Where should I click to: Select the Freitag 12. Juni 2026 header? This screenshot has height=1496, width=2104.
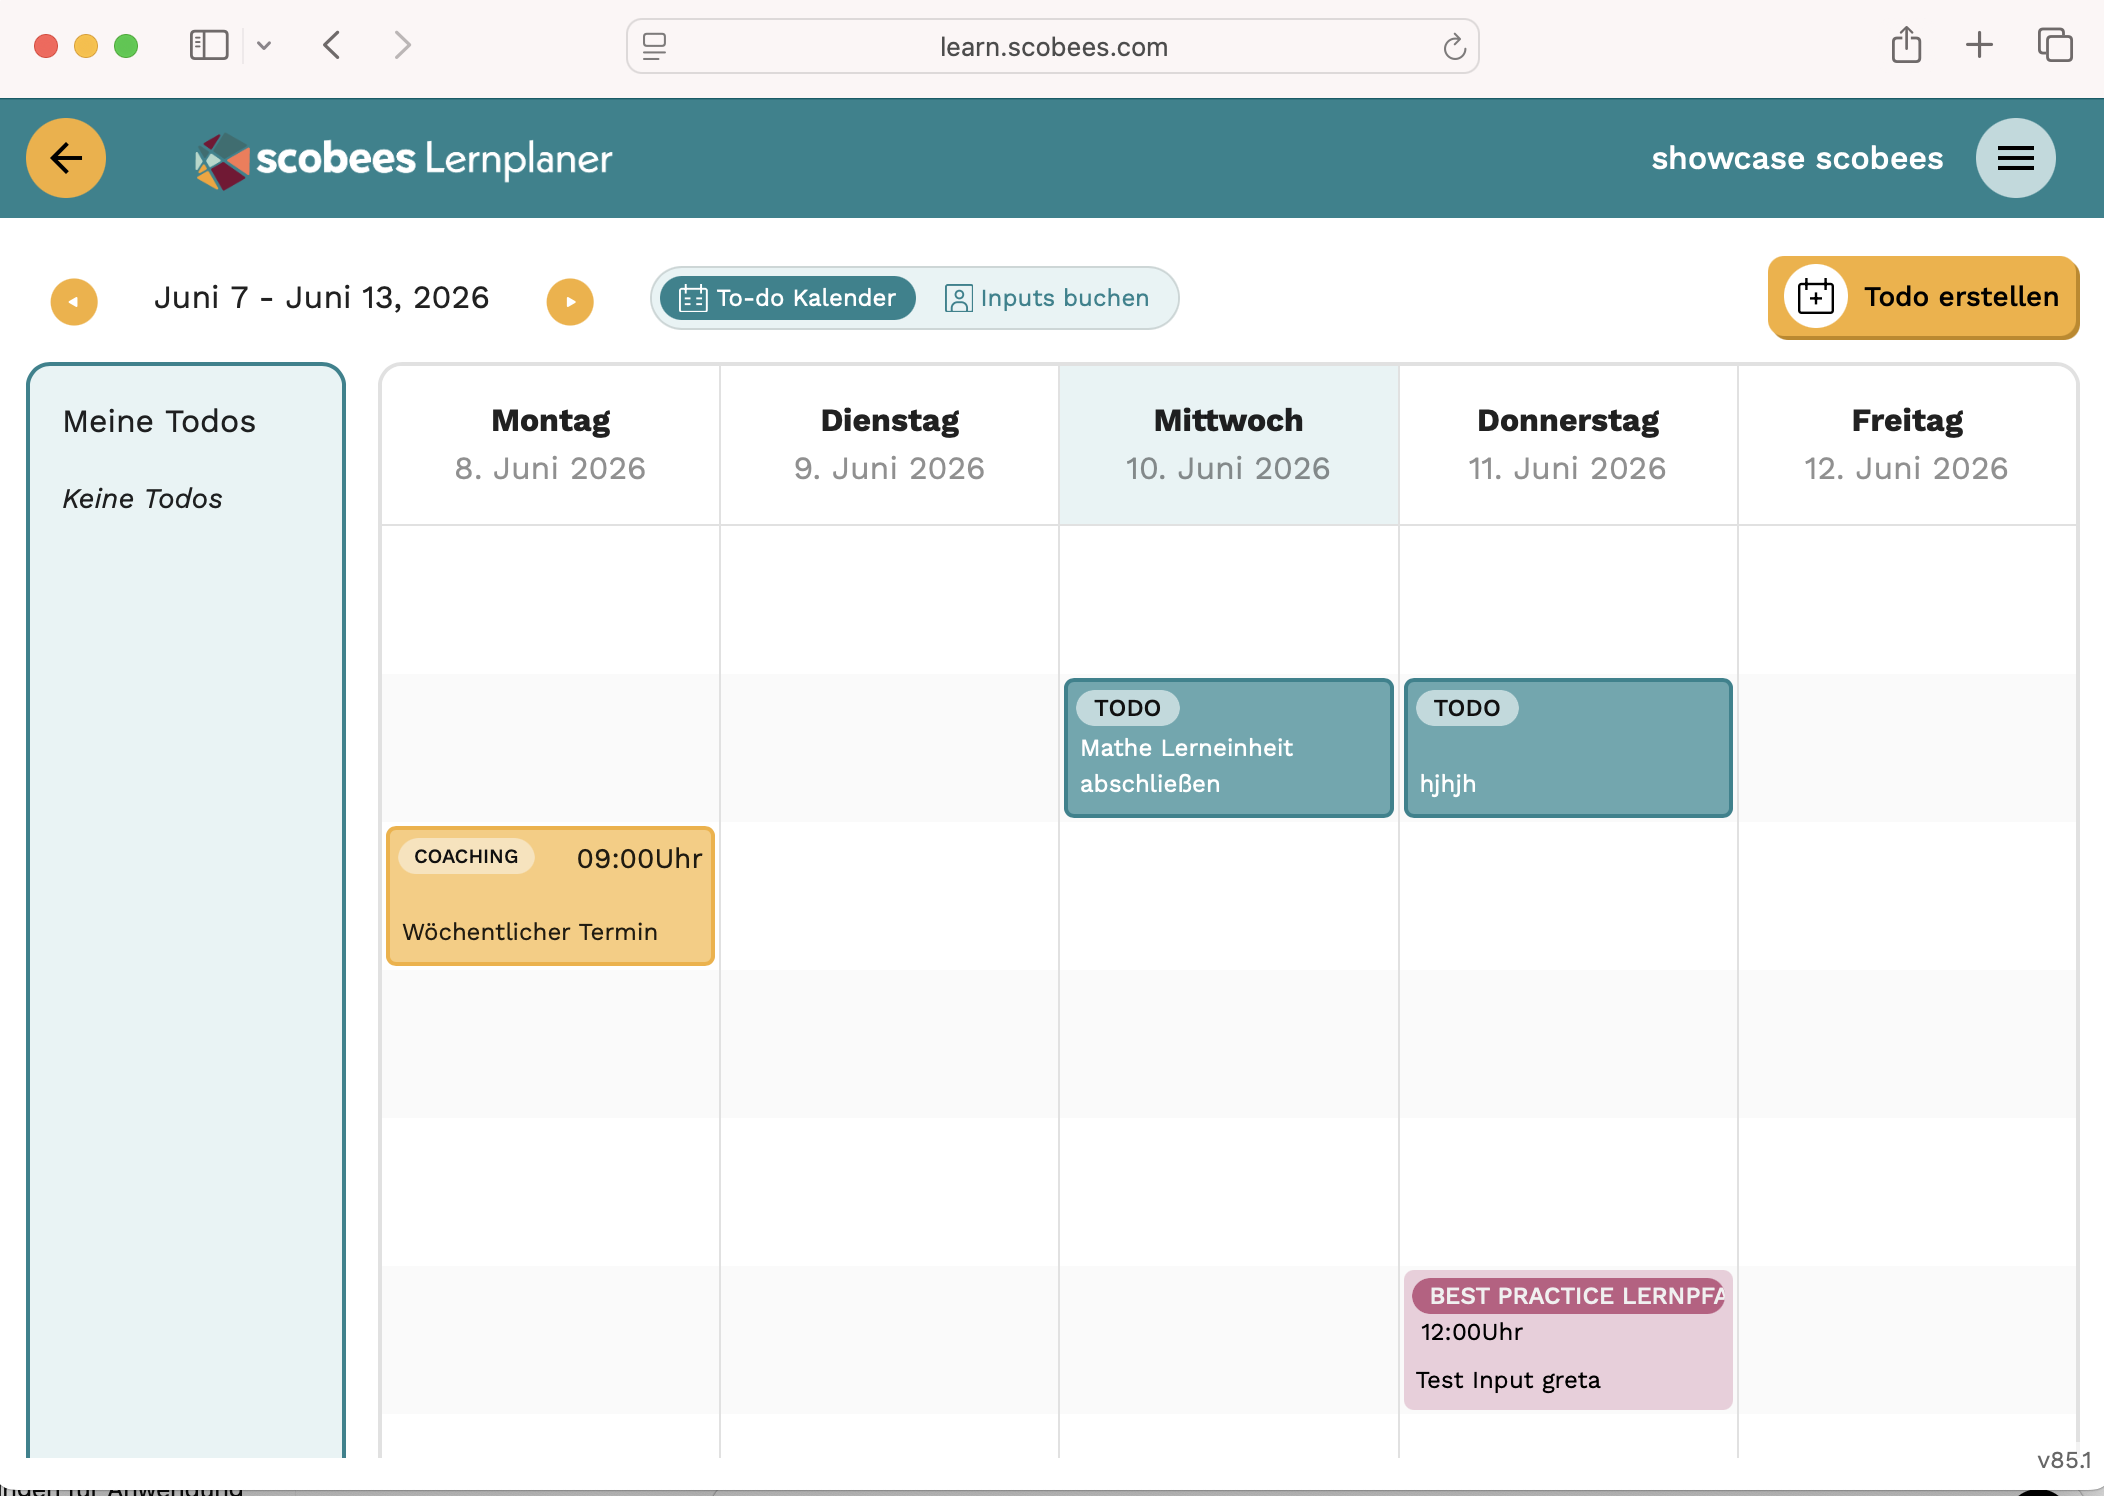click(1907, 445)
